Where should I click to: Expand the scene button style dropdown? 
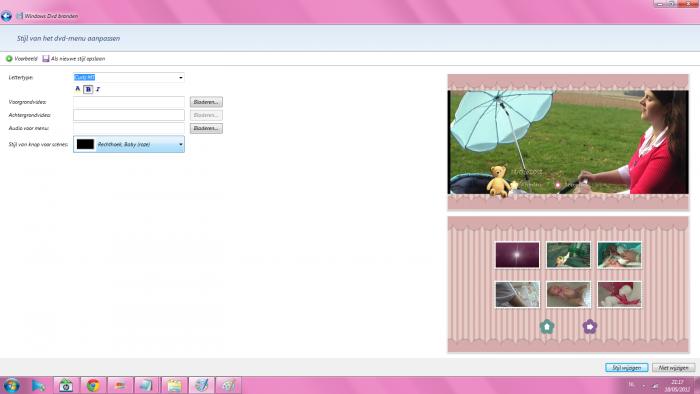180,144
